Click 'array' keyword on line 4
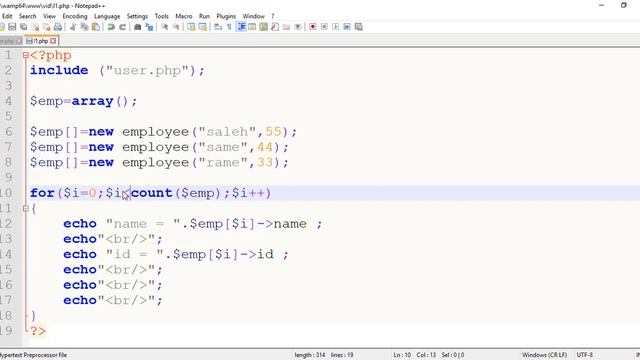The height and width of the screenshot is (360, 640). pos(92,101)
